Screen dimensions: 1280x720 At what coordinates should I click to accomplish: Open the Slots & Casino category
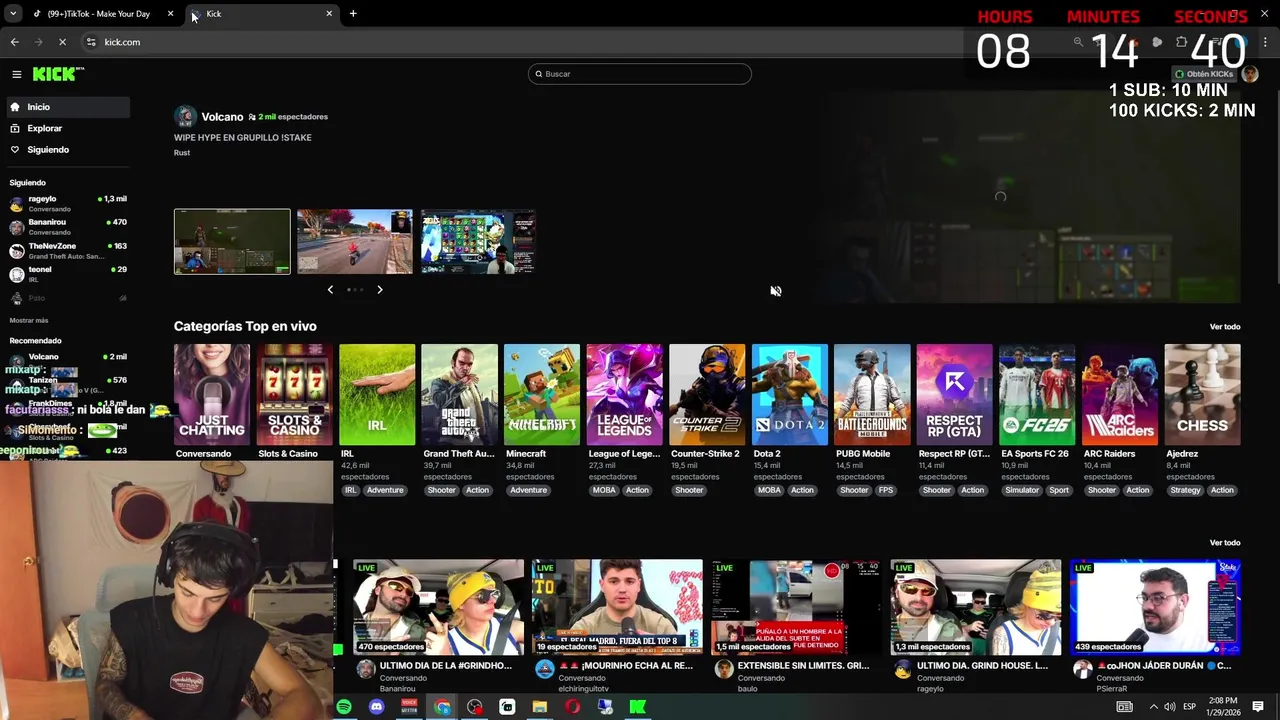tap(294, 395)
